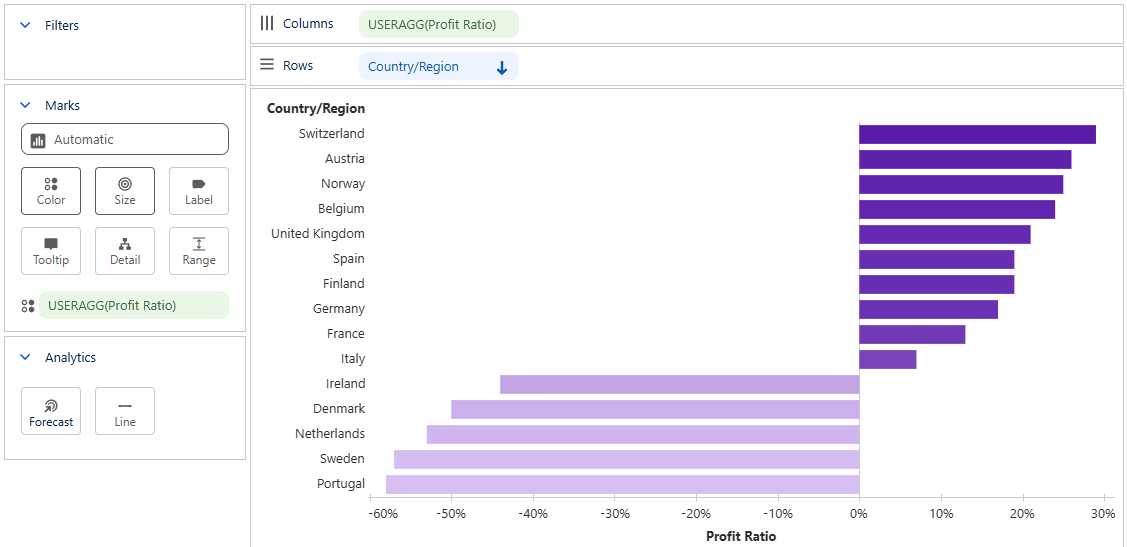This screenshot has height=547, width=1127.
Task: Click the Country/Region column header
Action: [316, 109]
